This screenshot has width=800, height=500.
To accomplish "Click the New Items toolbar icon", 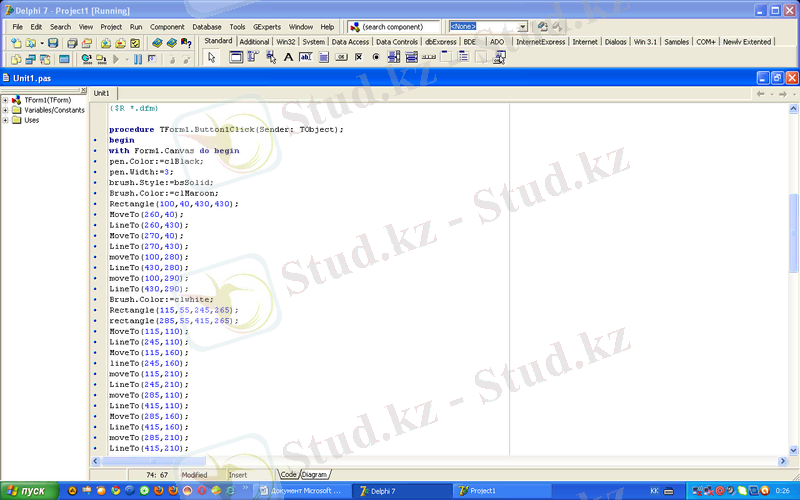I will [16, 43].
